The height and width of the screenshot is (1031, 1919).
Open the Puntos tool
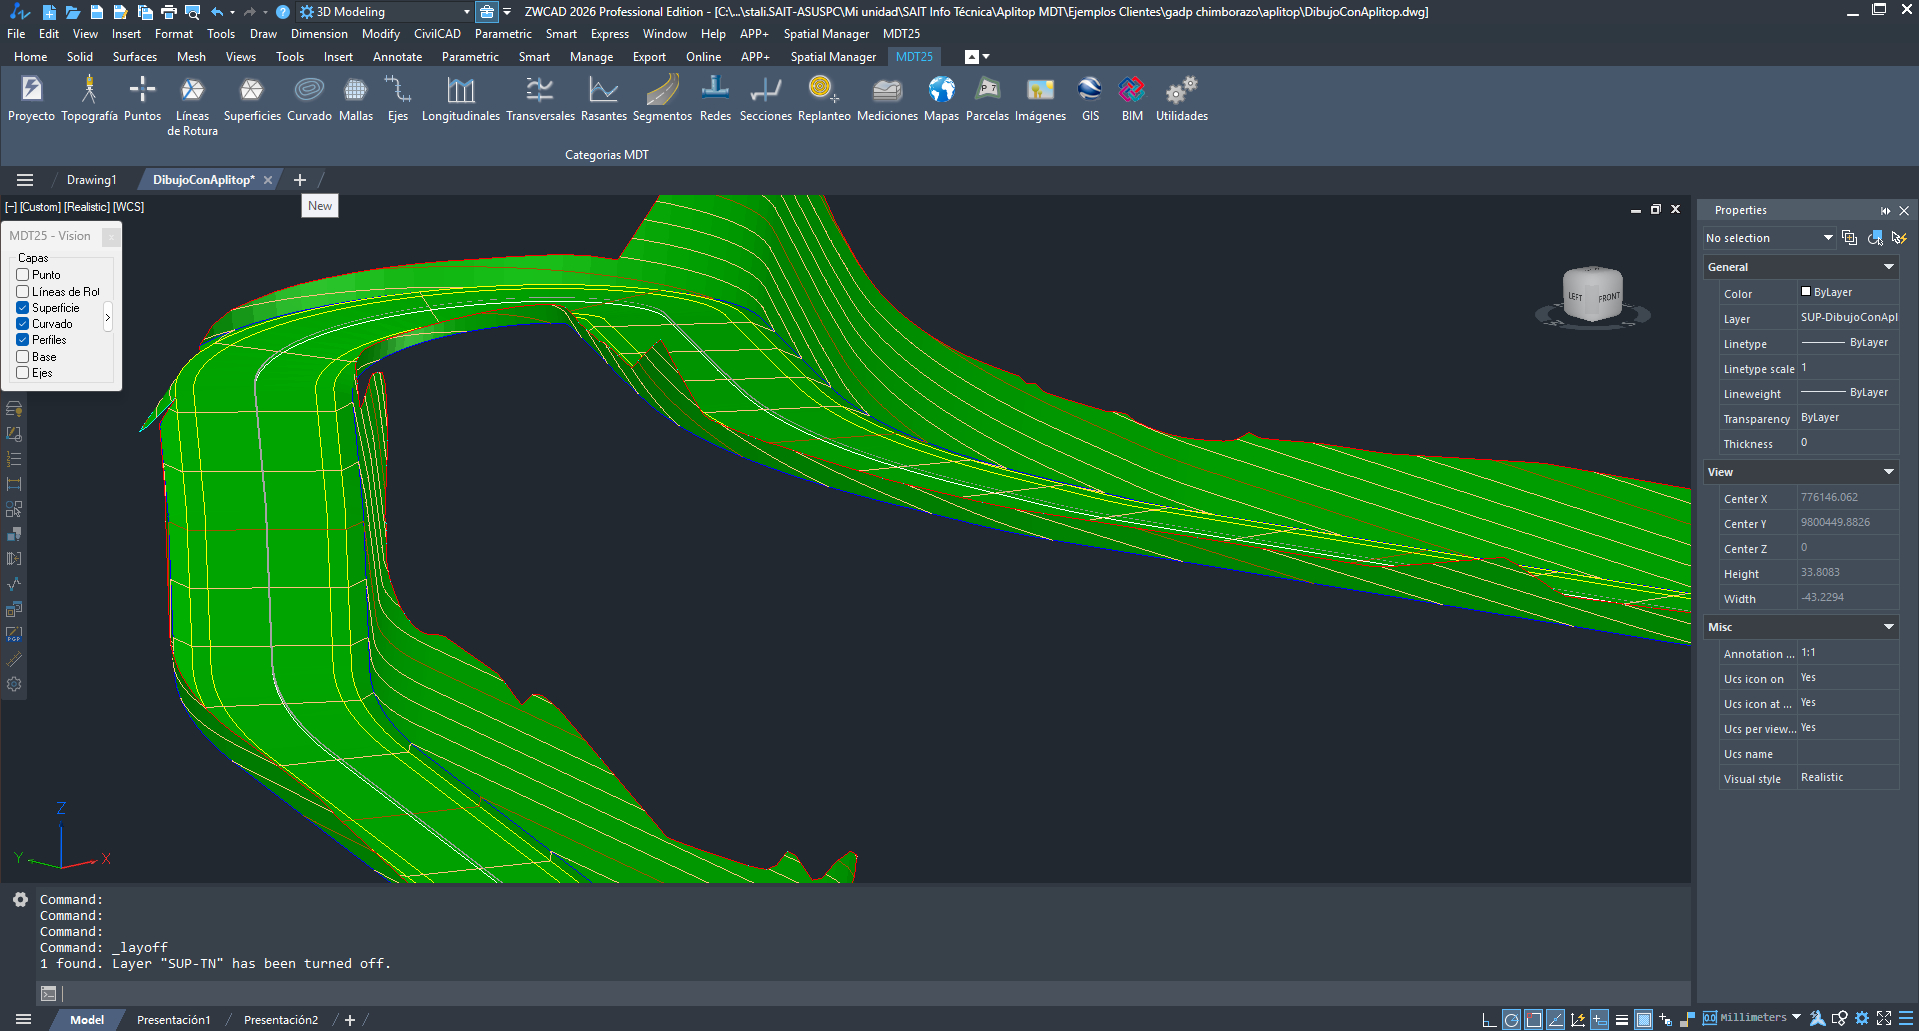point(142,99)
